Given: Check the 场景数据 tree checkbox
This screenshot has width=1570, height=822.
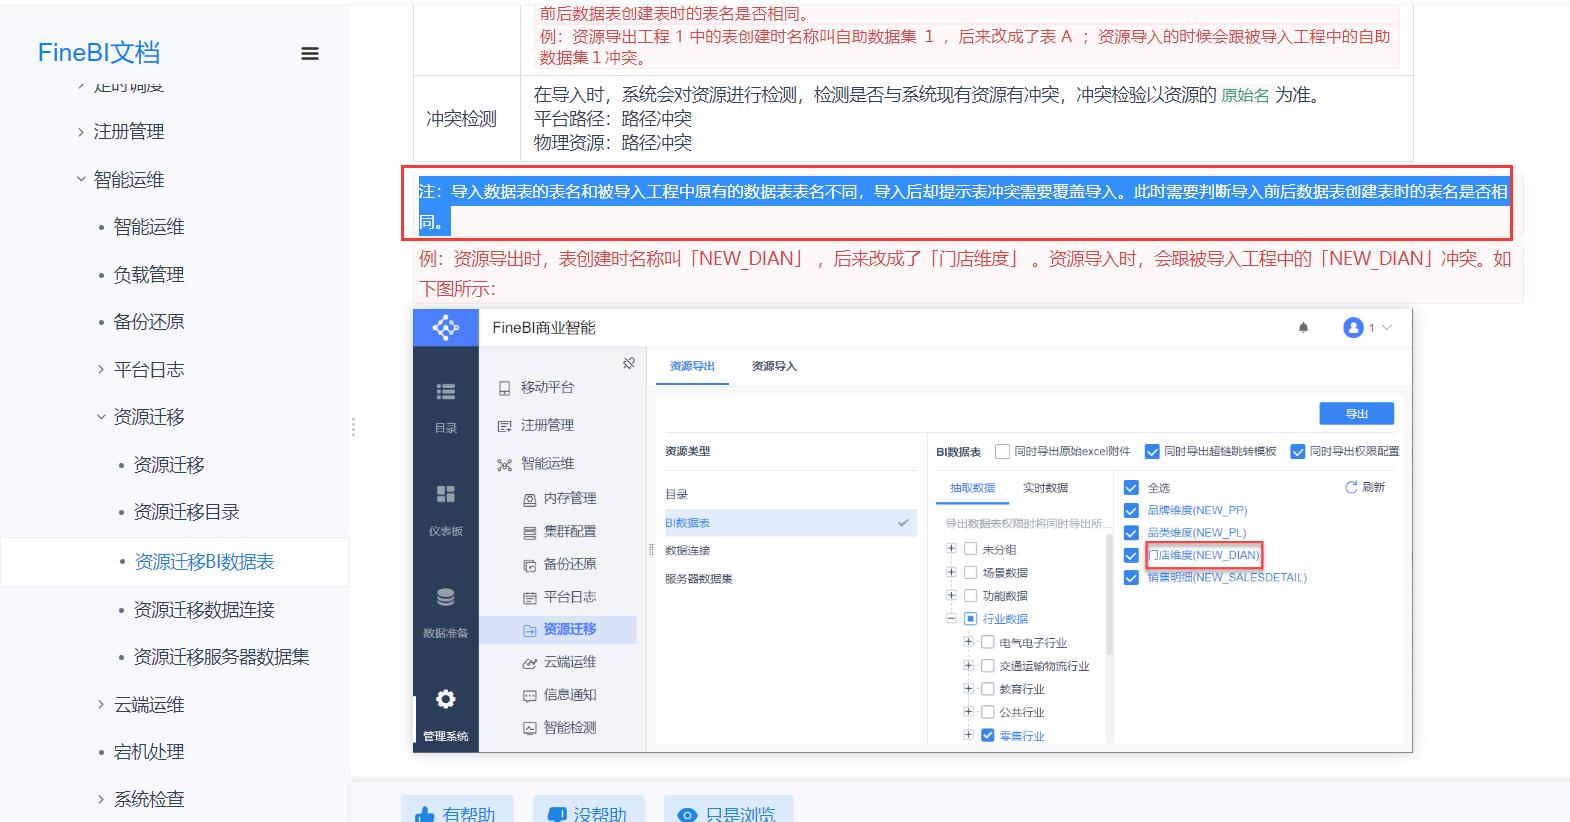Looking at the screenshot, I should pos(970,572).
